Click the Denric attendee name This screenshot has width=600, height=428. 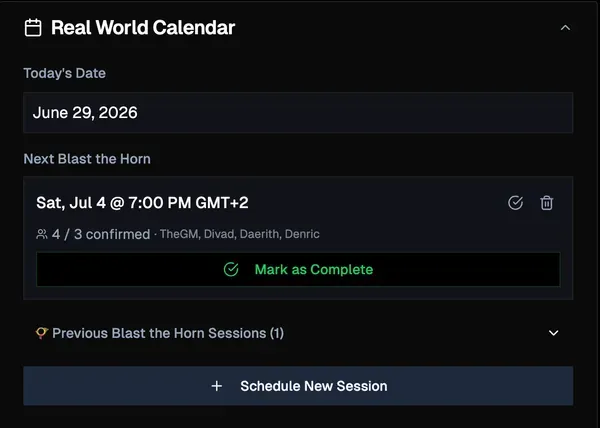coord(302,234)
